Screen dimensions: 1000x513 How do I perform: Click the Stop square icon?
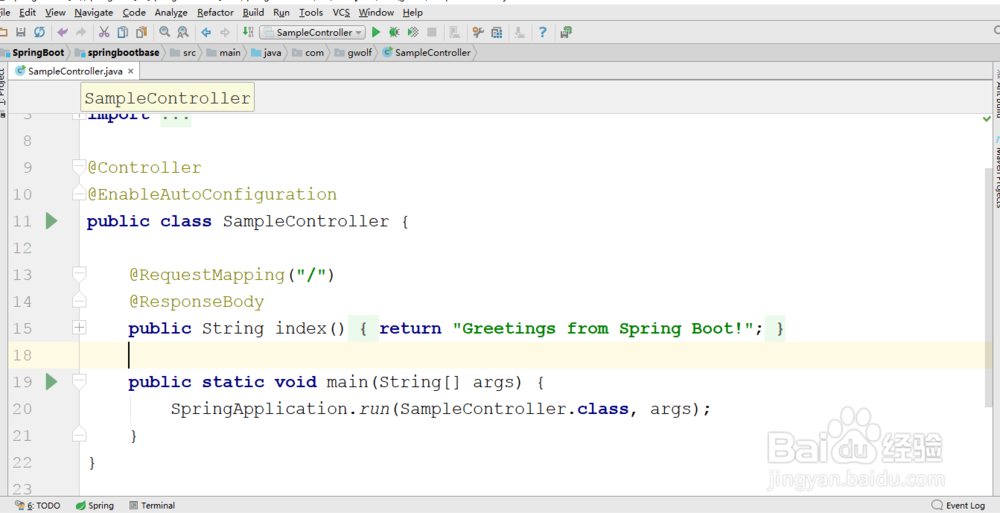pos(432,32)
